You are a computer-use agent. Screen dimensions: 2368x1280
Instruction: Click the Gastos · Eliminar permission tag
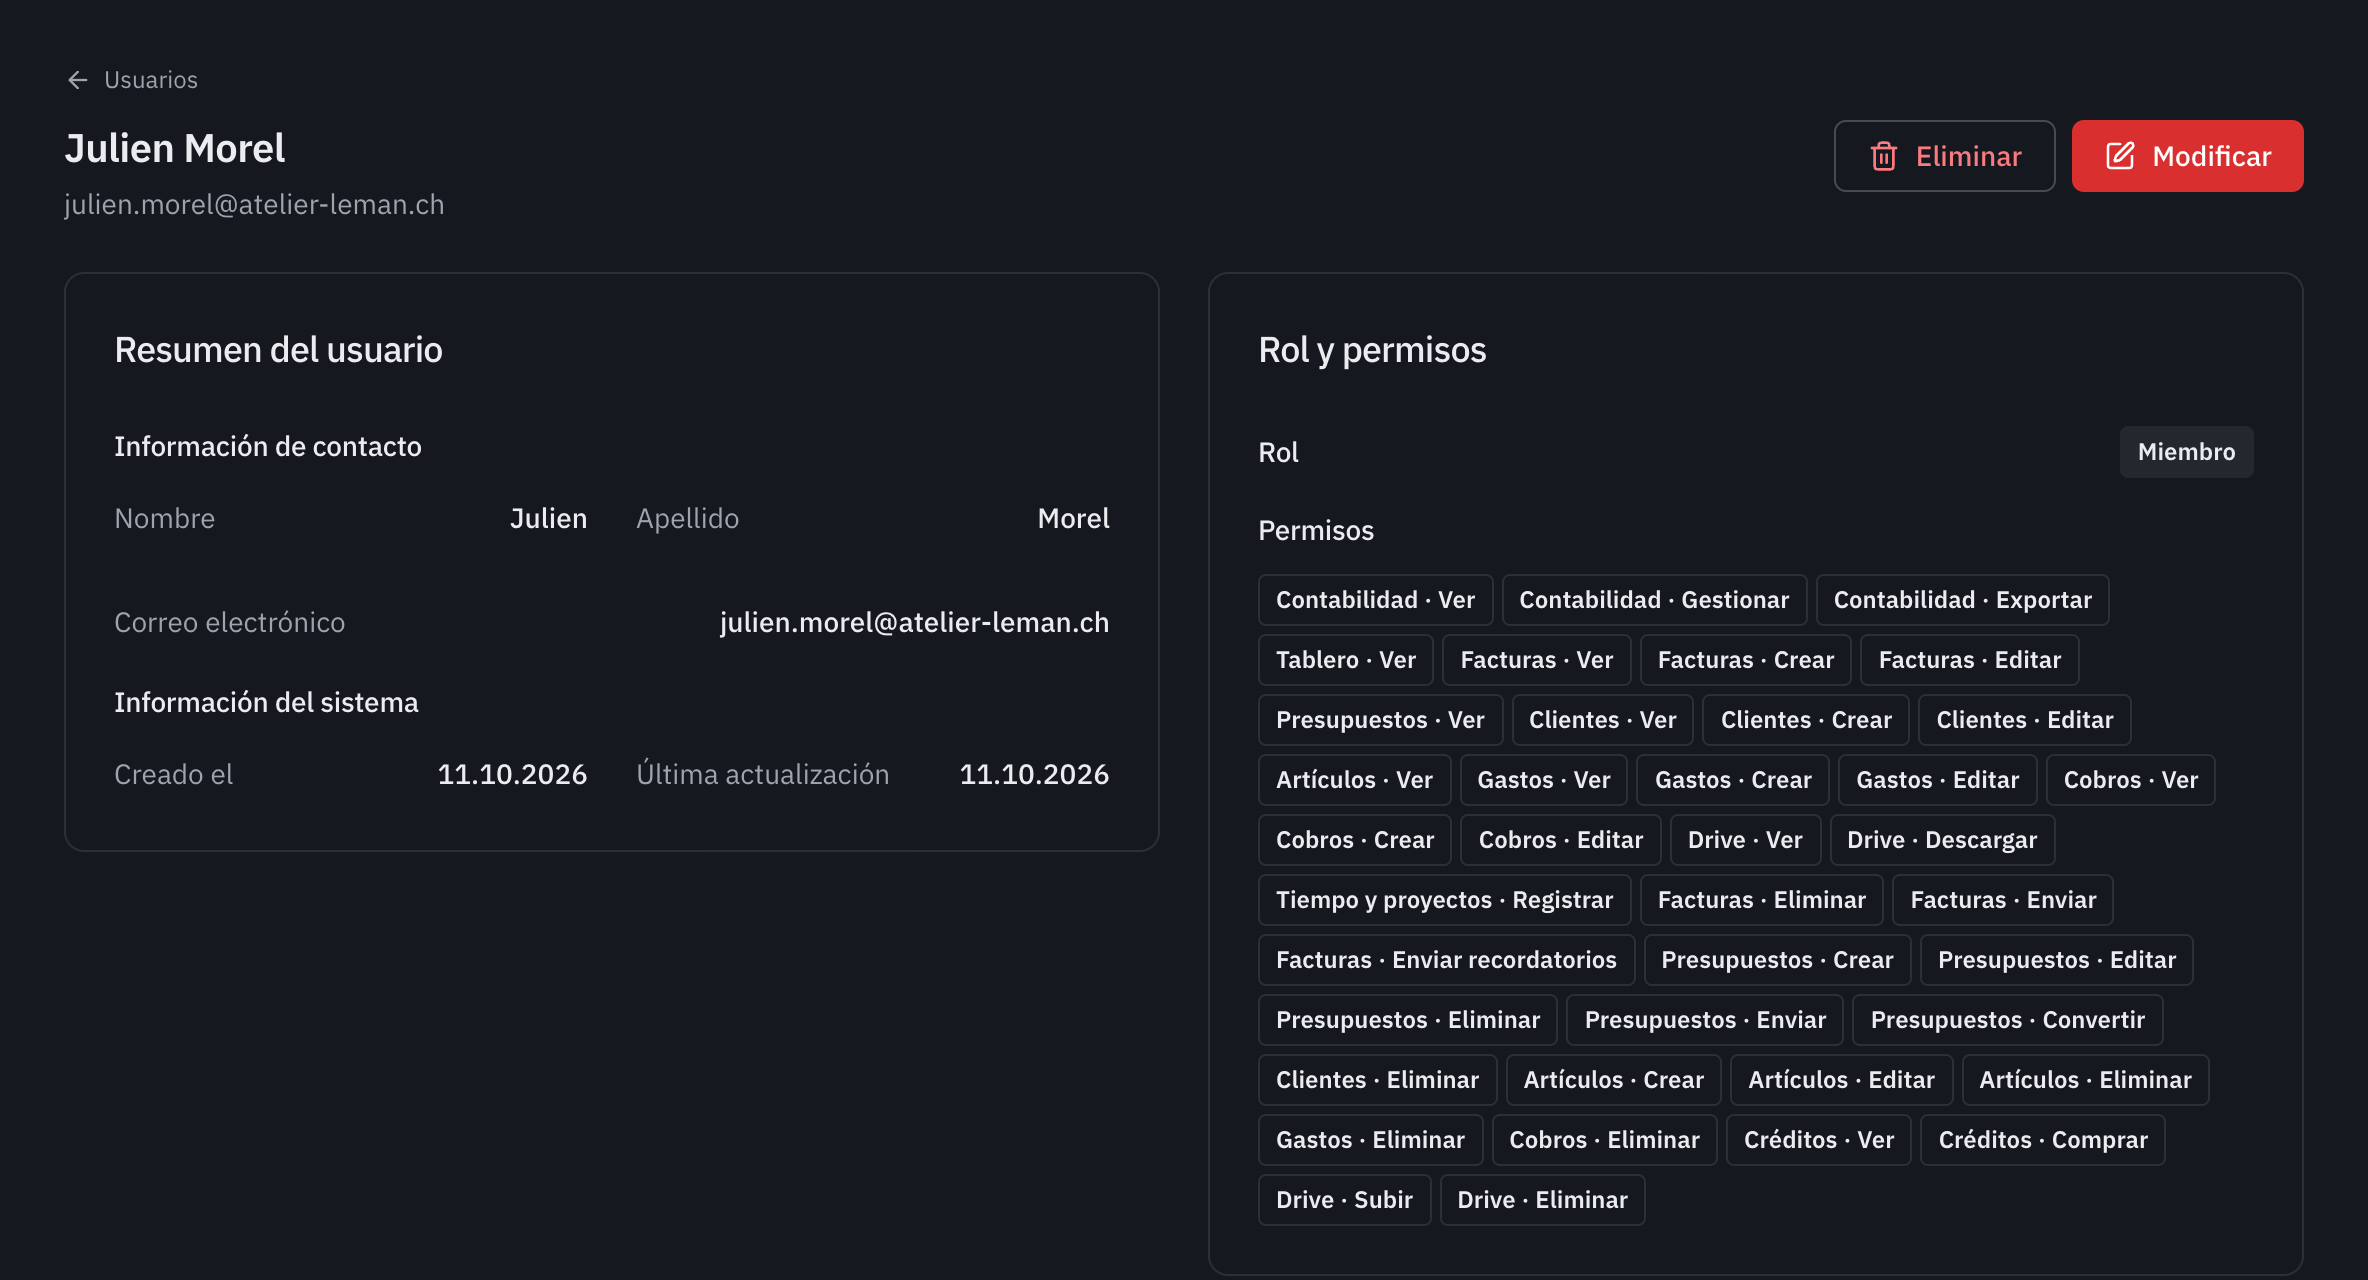tap(1370, 1140)
